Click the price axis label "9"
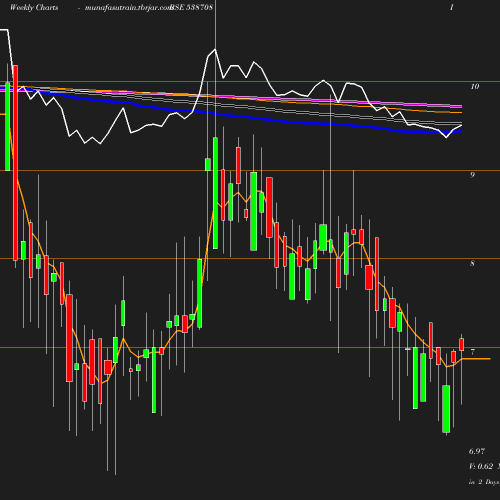 472,175
